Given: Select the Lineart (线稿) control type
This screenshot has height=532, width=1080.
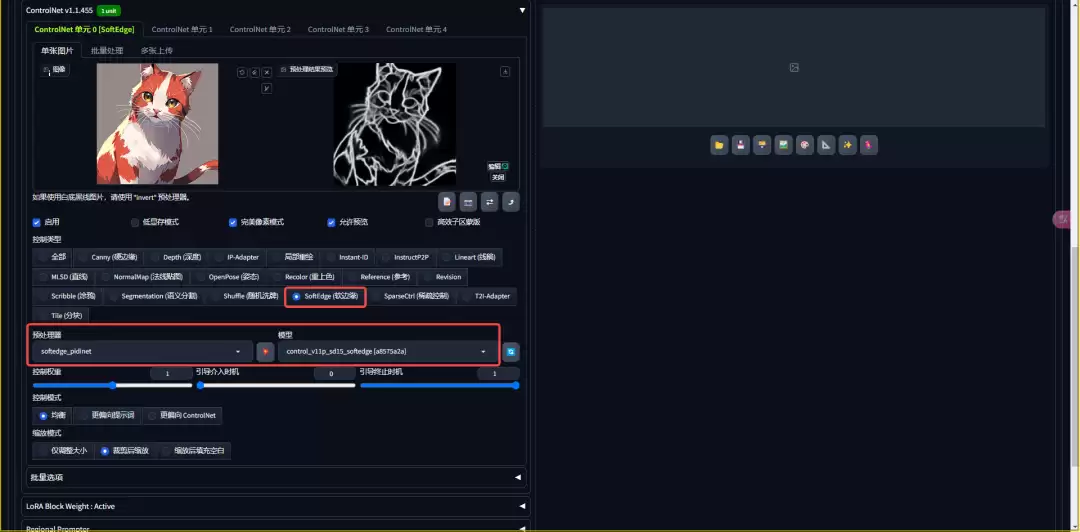Looking at the screenshot, I should point(468,257).
